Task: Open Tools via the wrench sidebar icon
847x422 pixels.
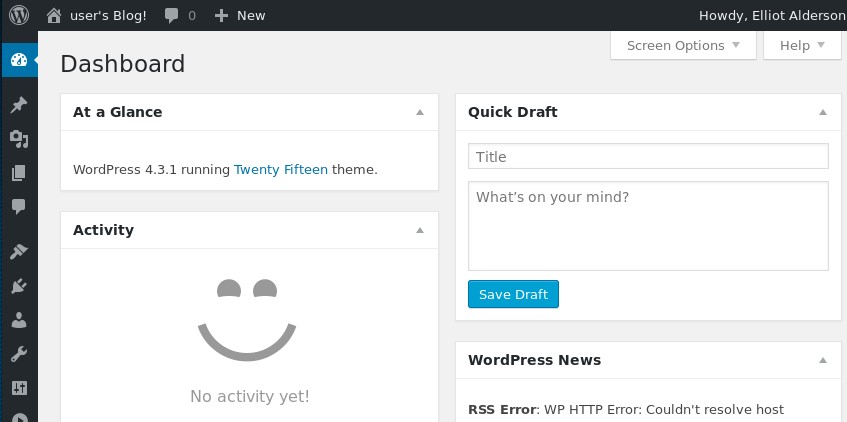Action: pos(19,354)
